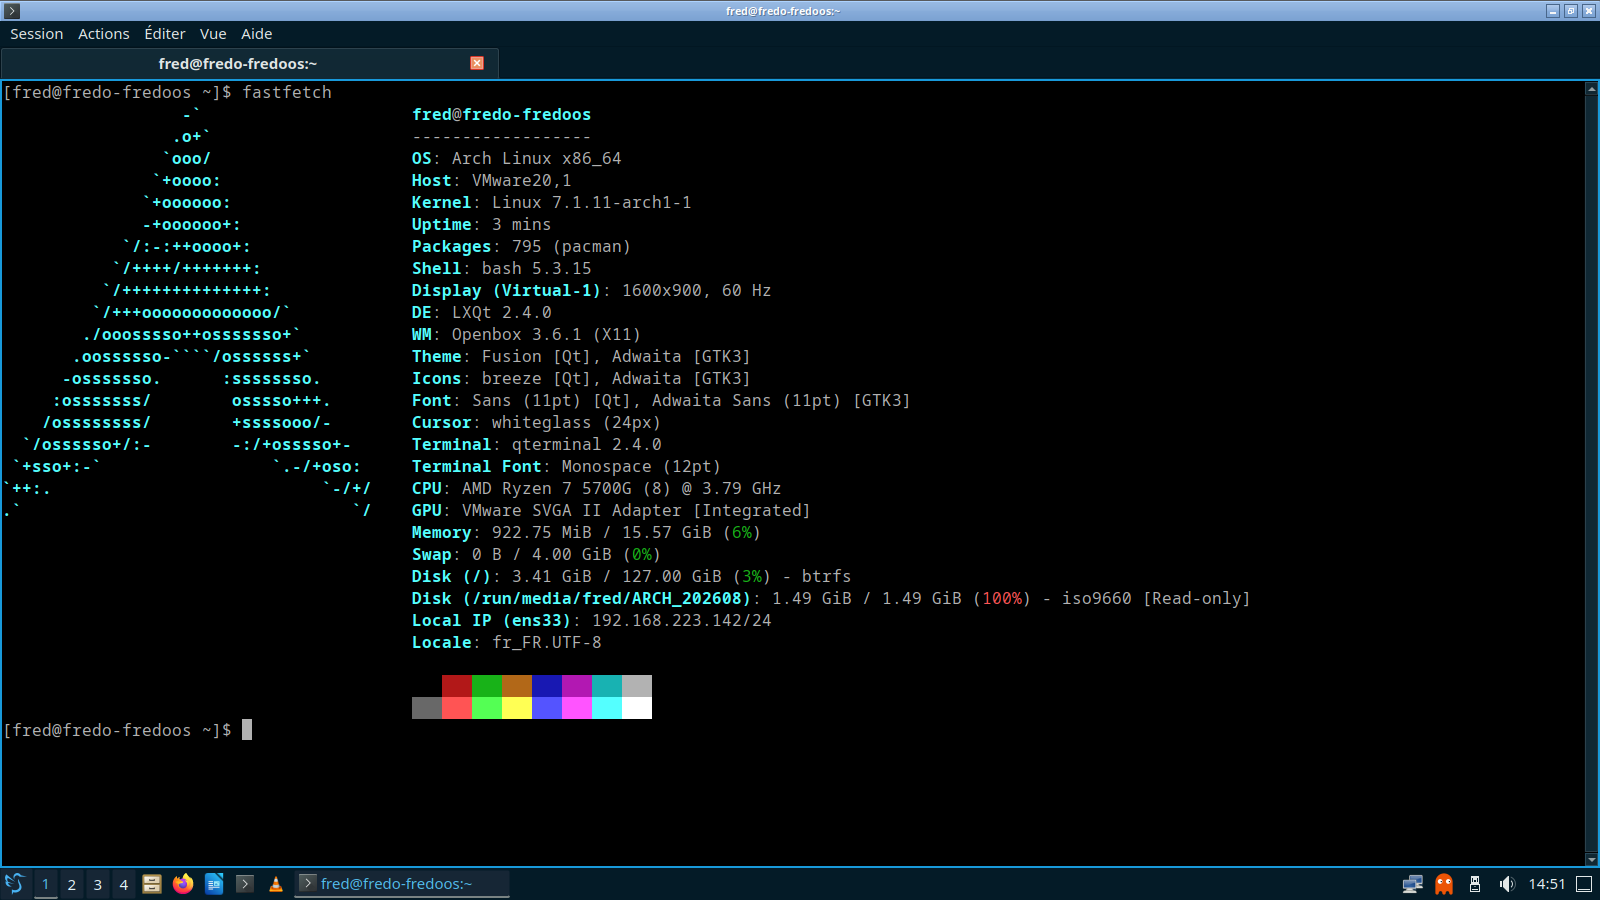
Task: Click the 'Swap: 0 B / 4.00 GiB' line
Action: click(x=536, y=554)
